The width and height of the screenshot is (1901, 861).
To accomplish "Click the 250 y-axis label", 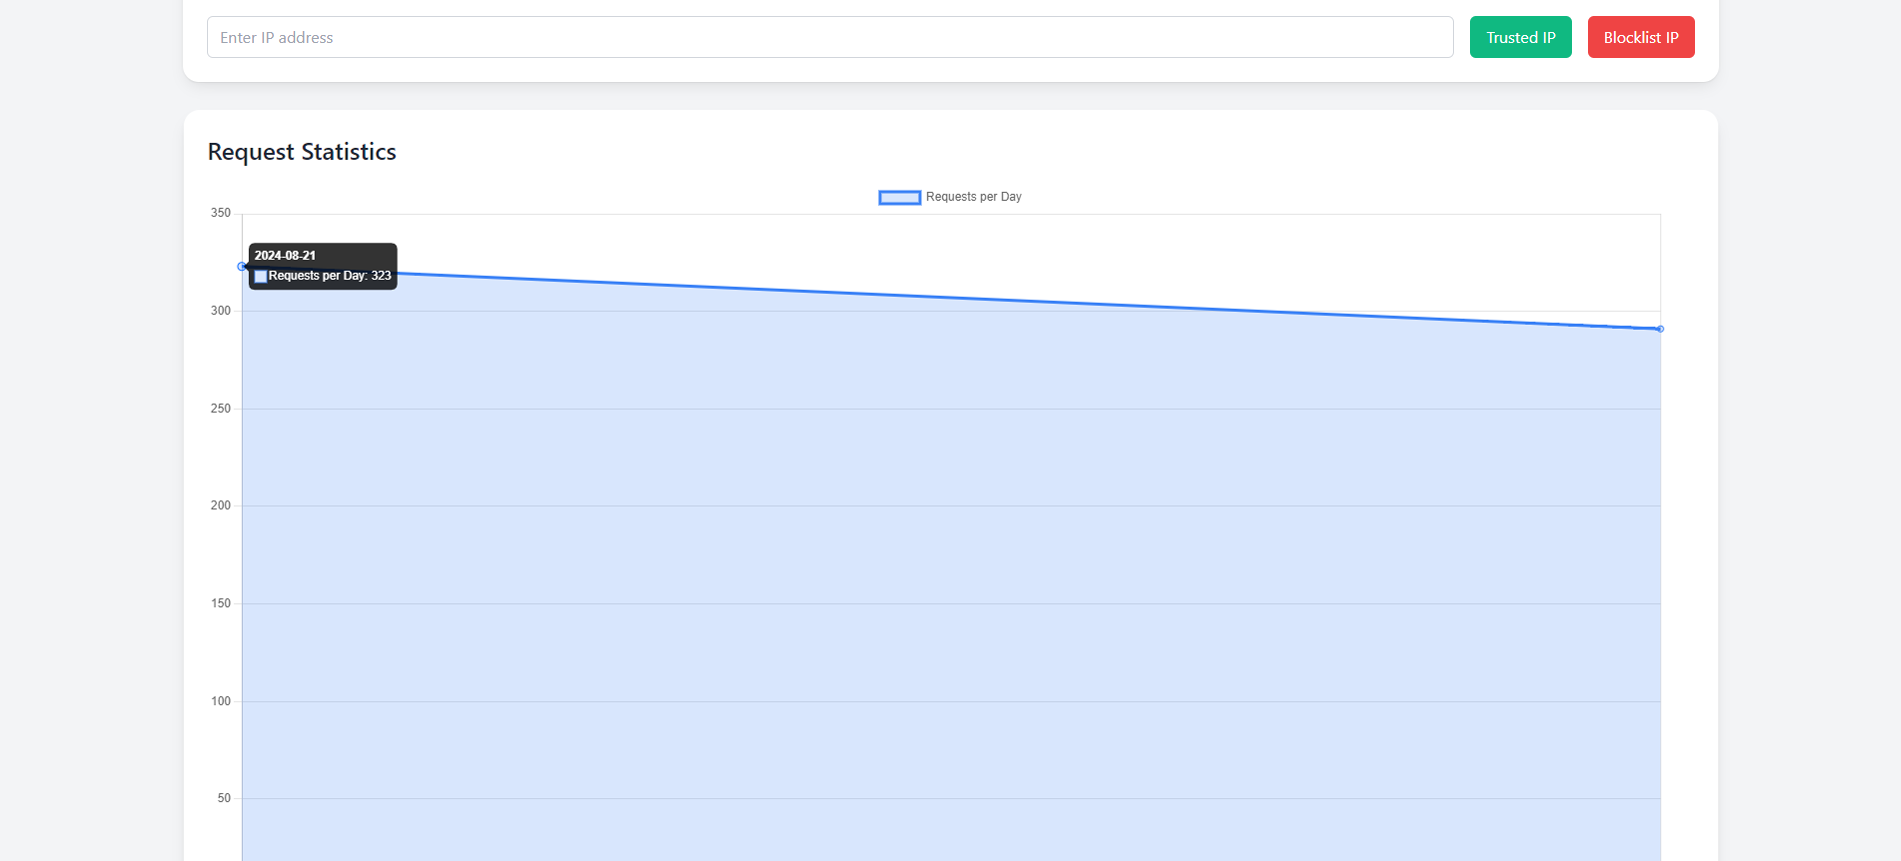I will point(221,409).
